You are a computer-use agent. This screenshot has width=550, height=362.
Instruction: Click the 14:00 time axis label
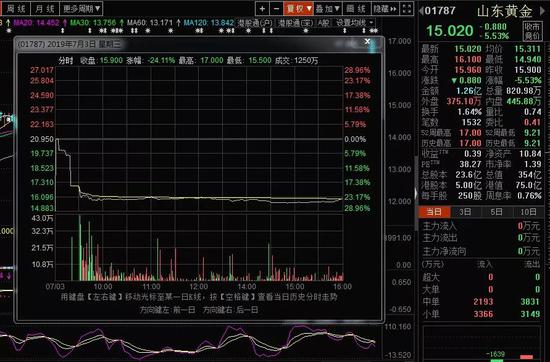point(247,287)
